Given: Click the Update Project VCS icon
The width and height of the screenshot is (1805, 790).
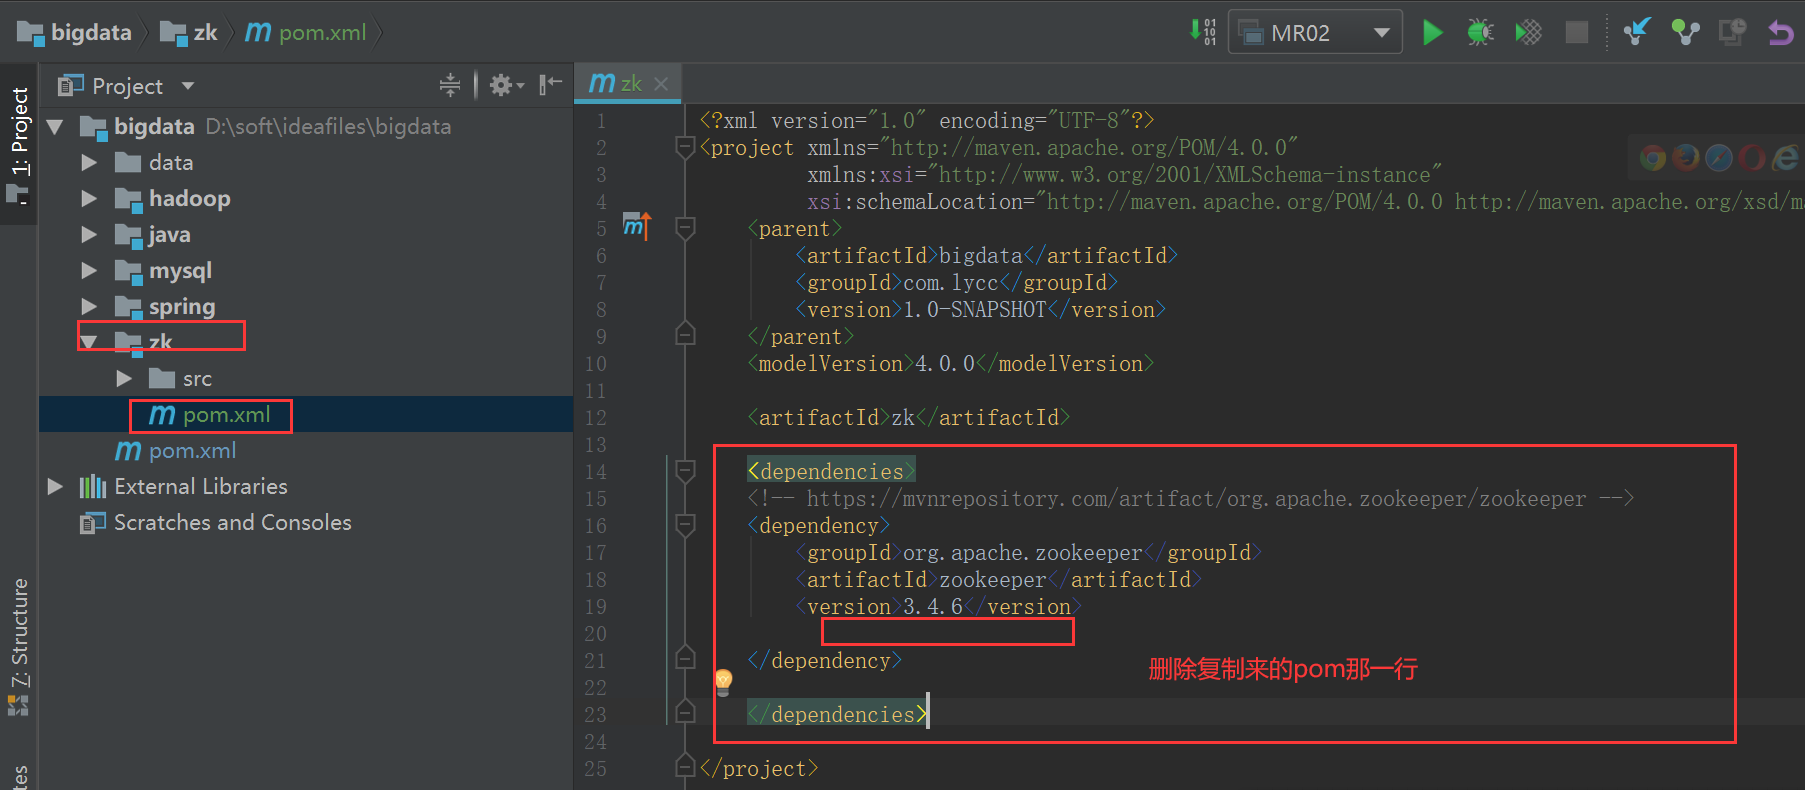Looking at the screenshot, I should (1637, 32).
